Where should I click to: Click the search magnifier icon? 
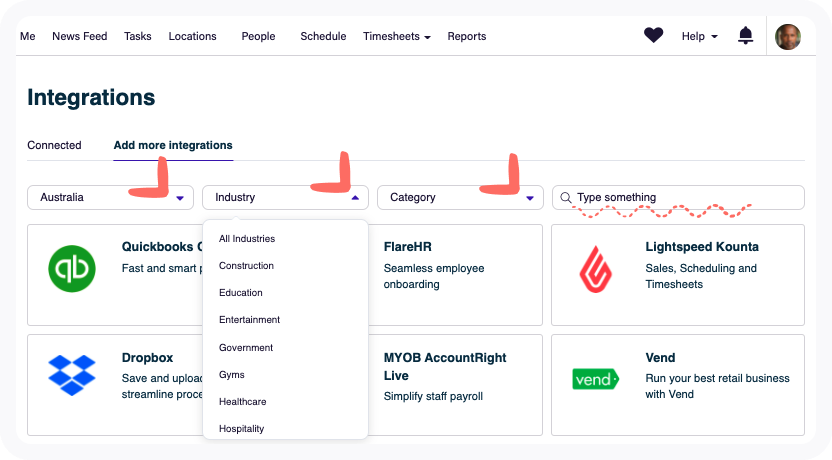pyautogui.click(x=566, y=197)
